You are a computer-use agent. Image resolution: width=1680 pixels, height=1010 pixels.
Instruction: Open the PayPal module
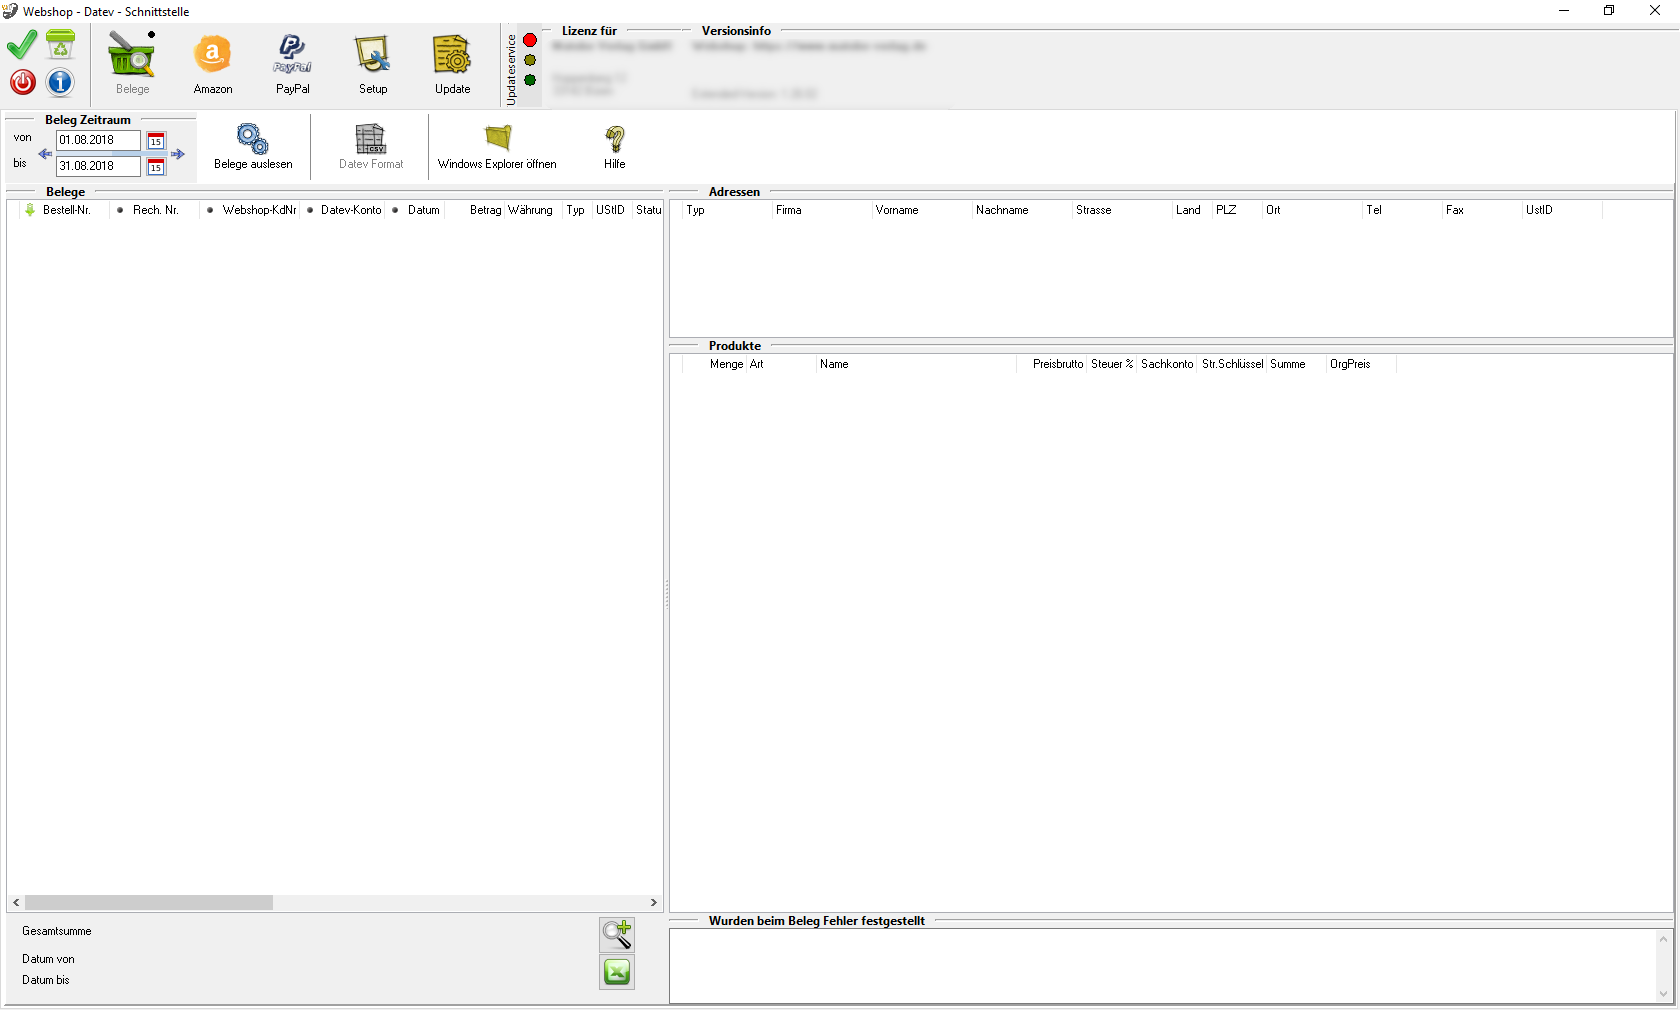[292, 64]
